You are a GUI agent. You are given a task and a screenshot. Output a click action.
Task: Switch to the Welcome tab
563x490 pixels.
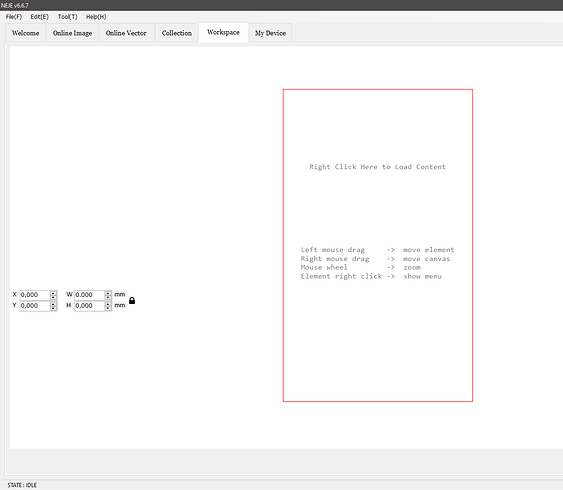25,33
